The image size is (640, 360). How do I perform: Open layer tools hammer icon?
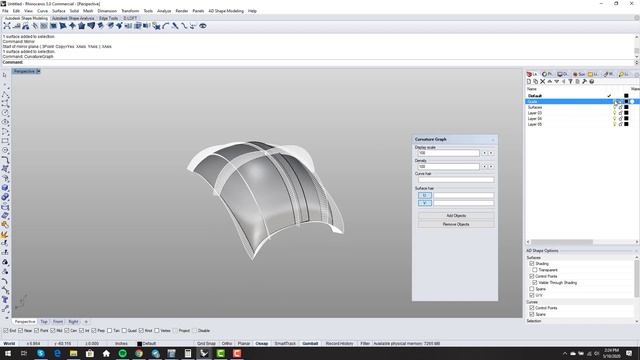(584, 82)
